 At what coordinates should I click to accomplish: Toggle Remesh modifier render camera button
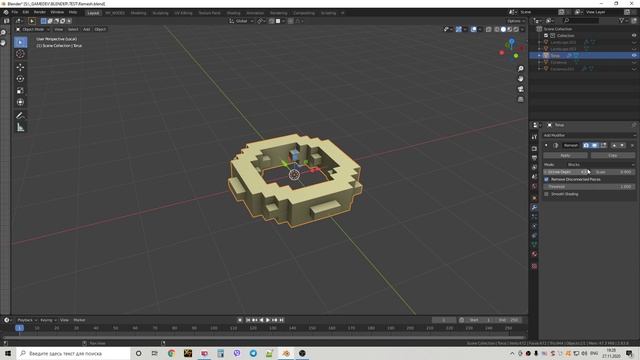[586, 145]
